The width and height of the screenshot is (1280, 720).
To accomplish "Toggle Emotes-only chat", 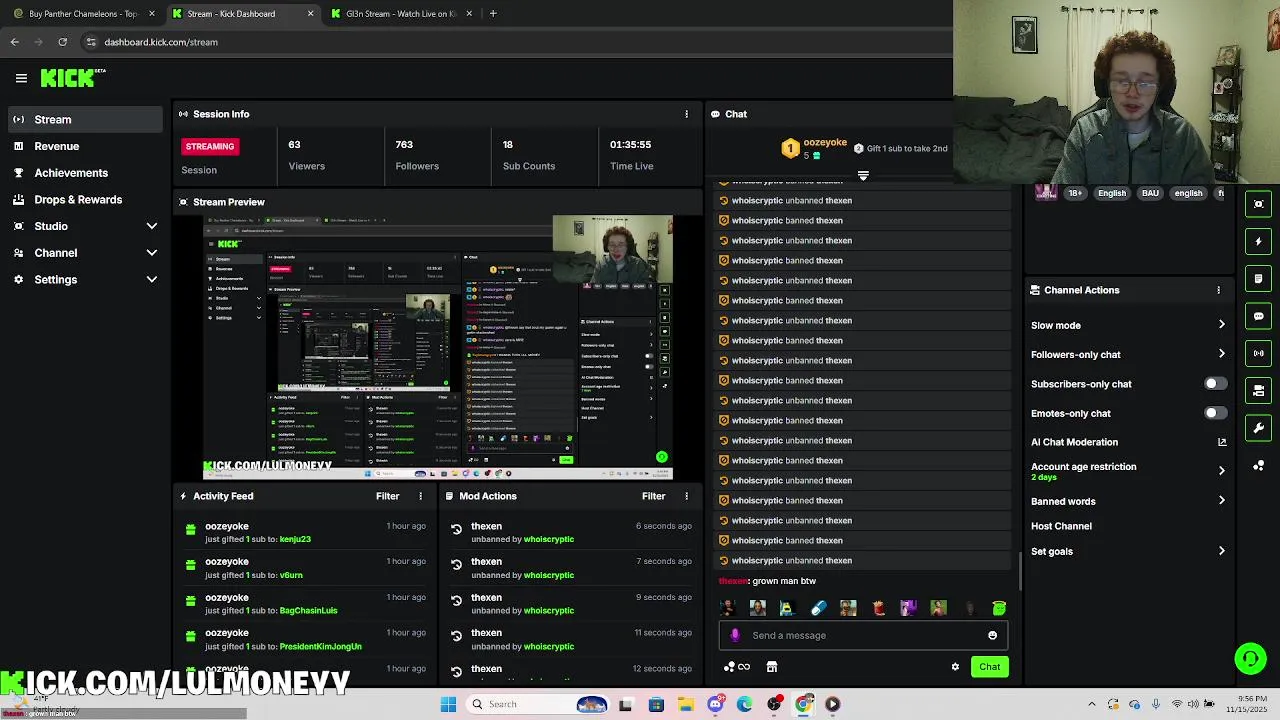I will click(1215, 413).
